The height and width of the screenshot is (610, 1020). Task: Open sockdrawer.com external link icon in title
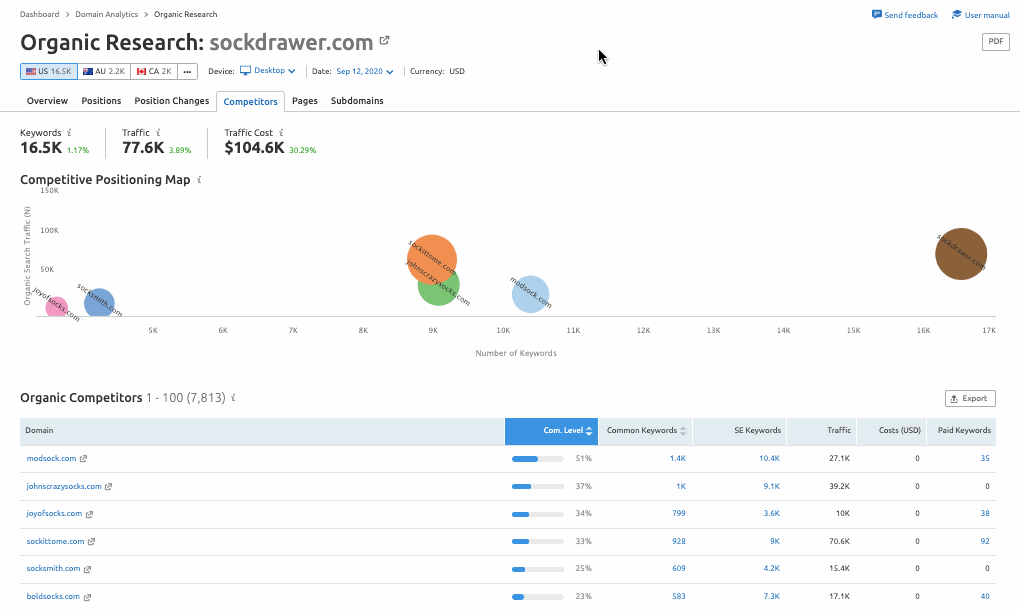(x=384, y=40)
